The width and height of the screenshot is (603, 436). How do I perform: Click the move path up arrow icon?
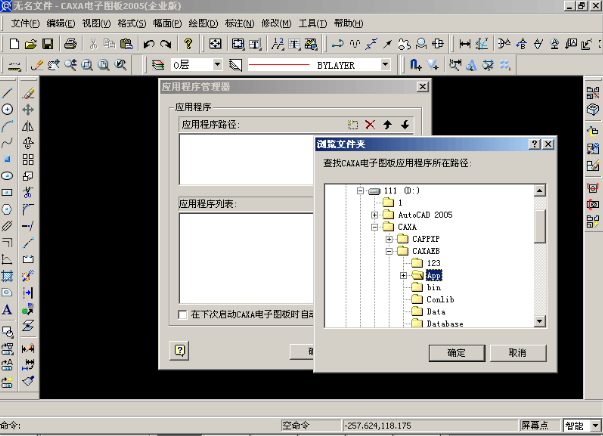coord(387,124)
